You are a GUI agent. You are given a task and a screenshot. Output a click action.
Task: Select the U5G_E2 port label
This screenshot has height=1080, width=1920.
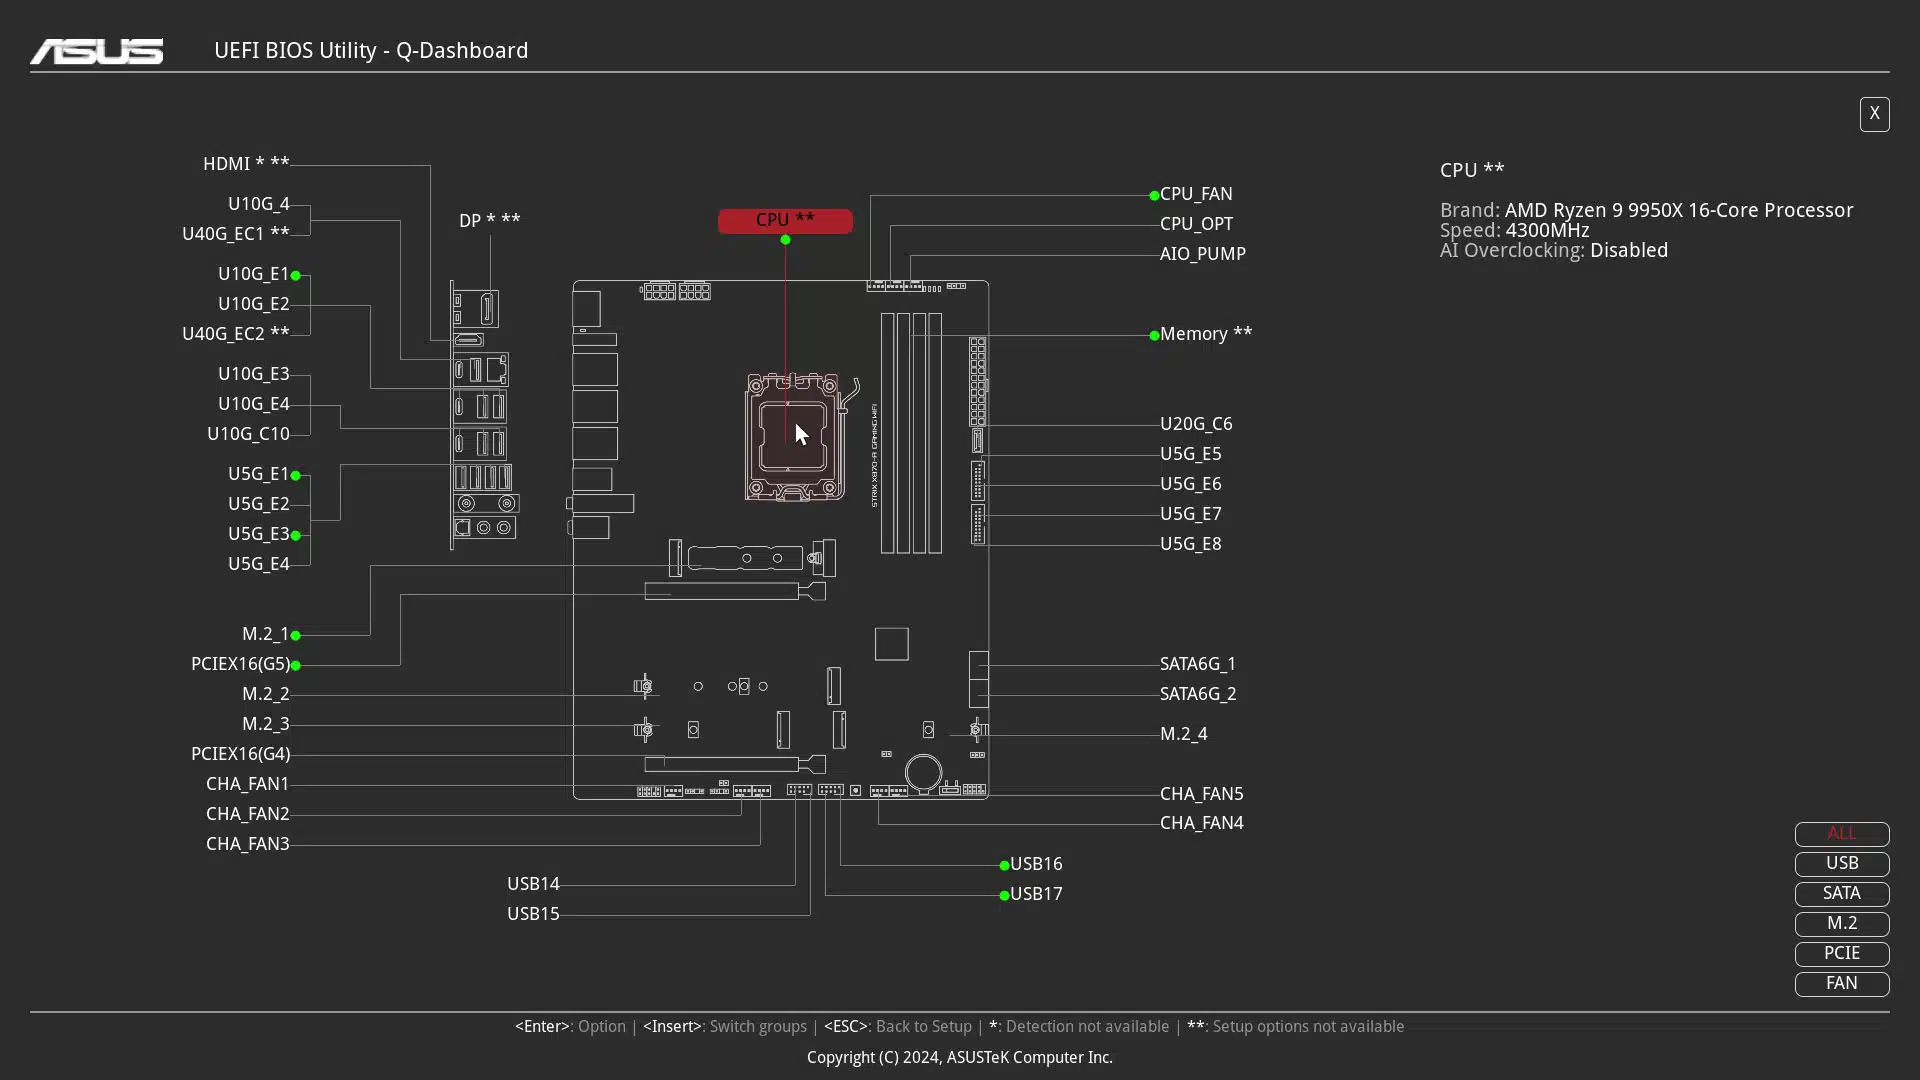259,504
